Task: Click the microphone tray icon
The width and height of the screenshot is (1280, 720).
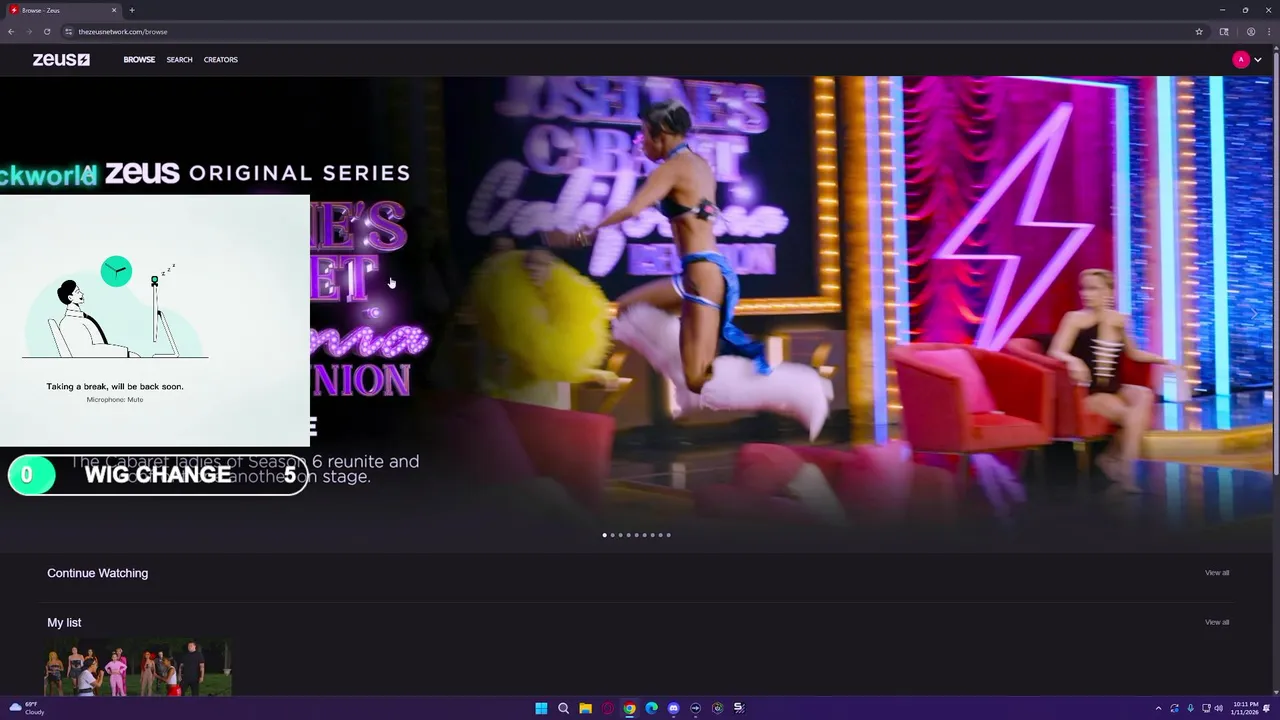Action: point(1190,708)
